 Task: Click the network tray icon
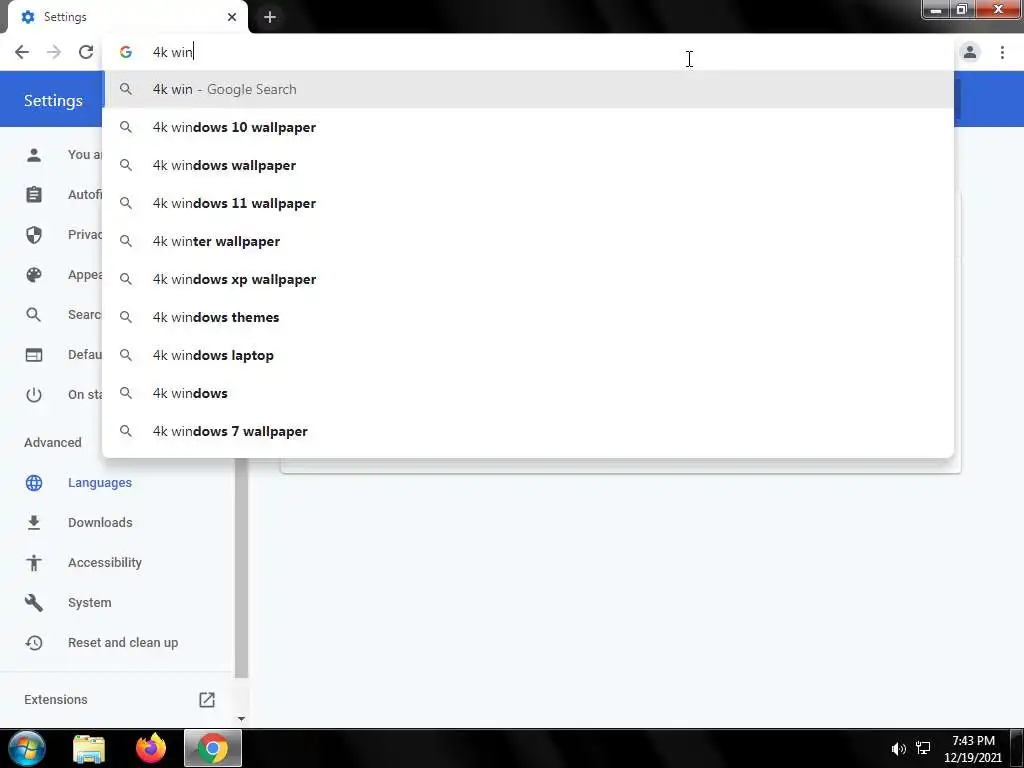coord(923,748)
